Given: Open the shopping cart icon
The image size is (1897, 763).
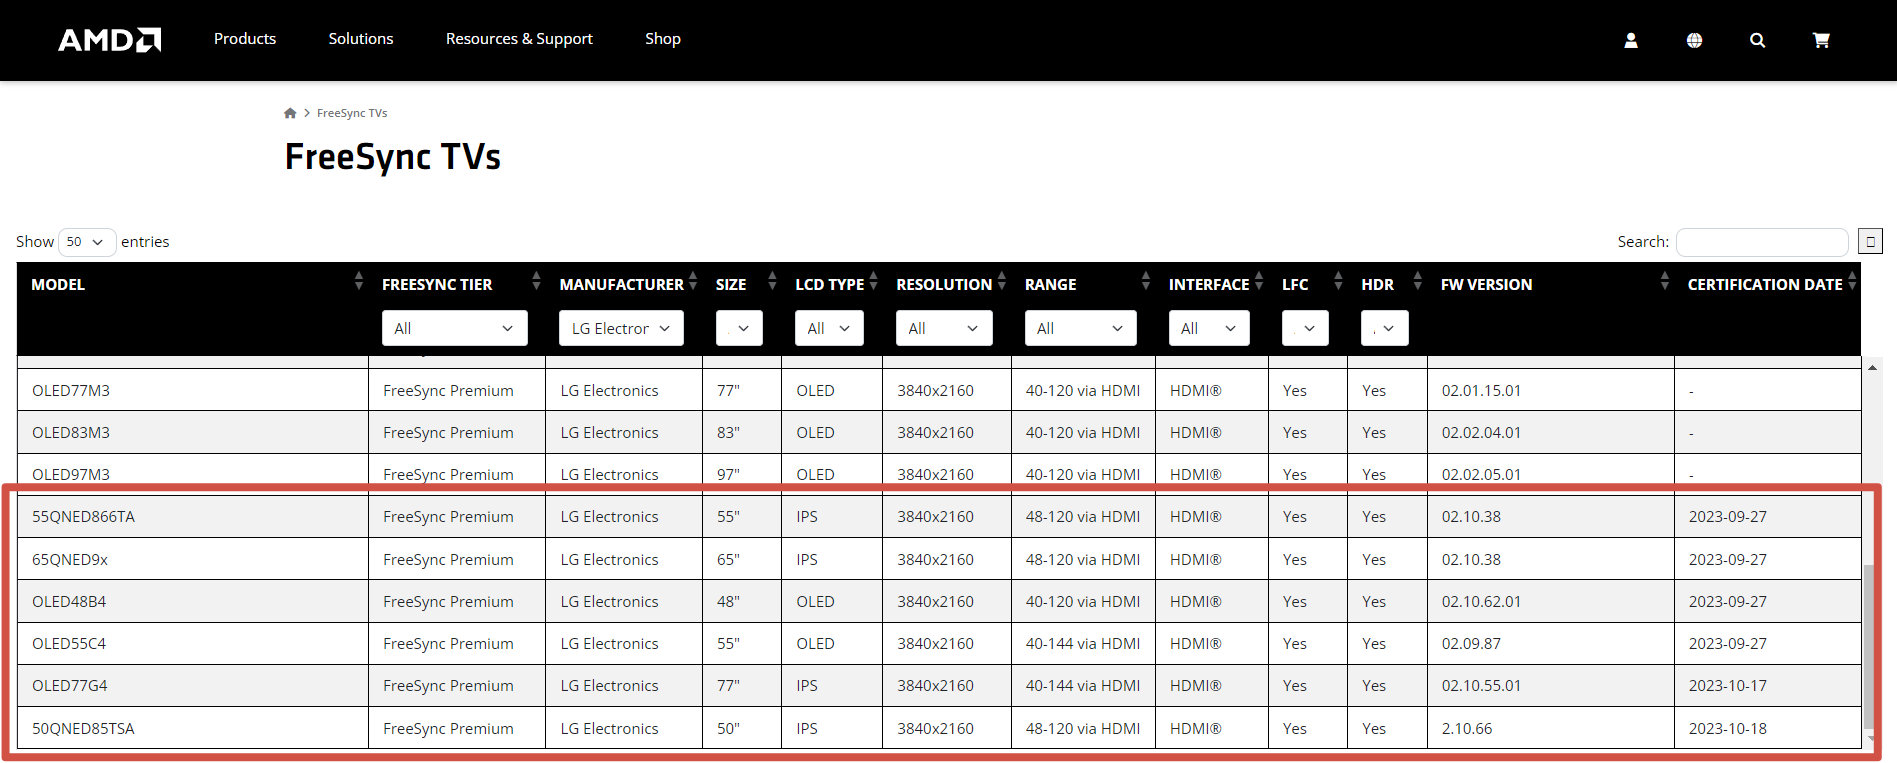Looking at the screenshot, I should pos(1820,40).
